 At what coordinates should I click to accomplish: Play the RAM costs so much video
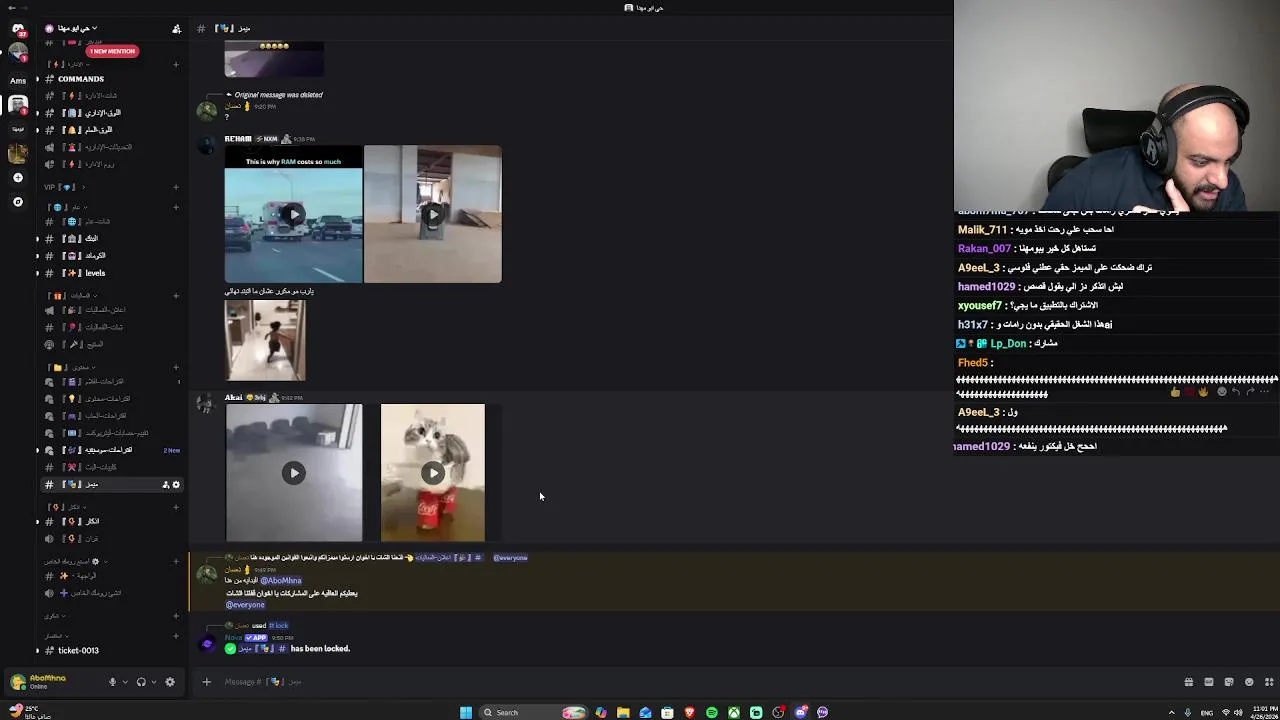[x=293, y=214]
